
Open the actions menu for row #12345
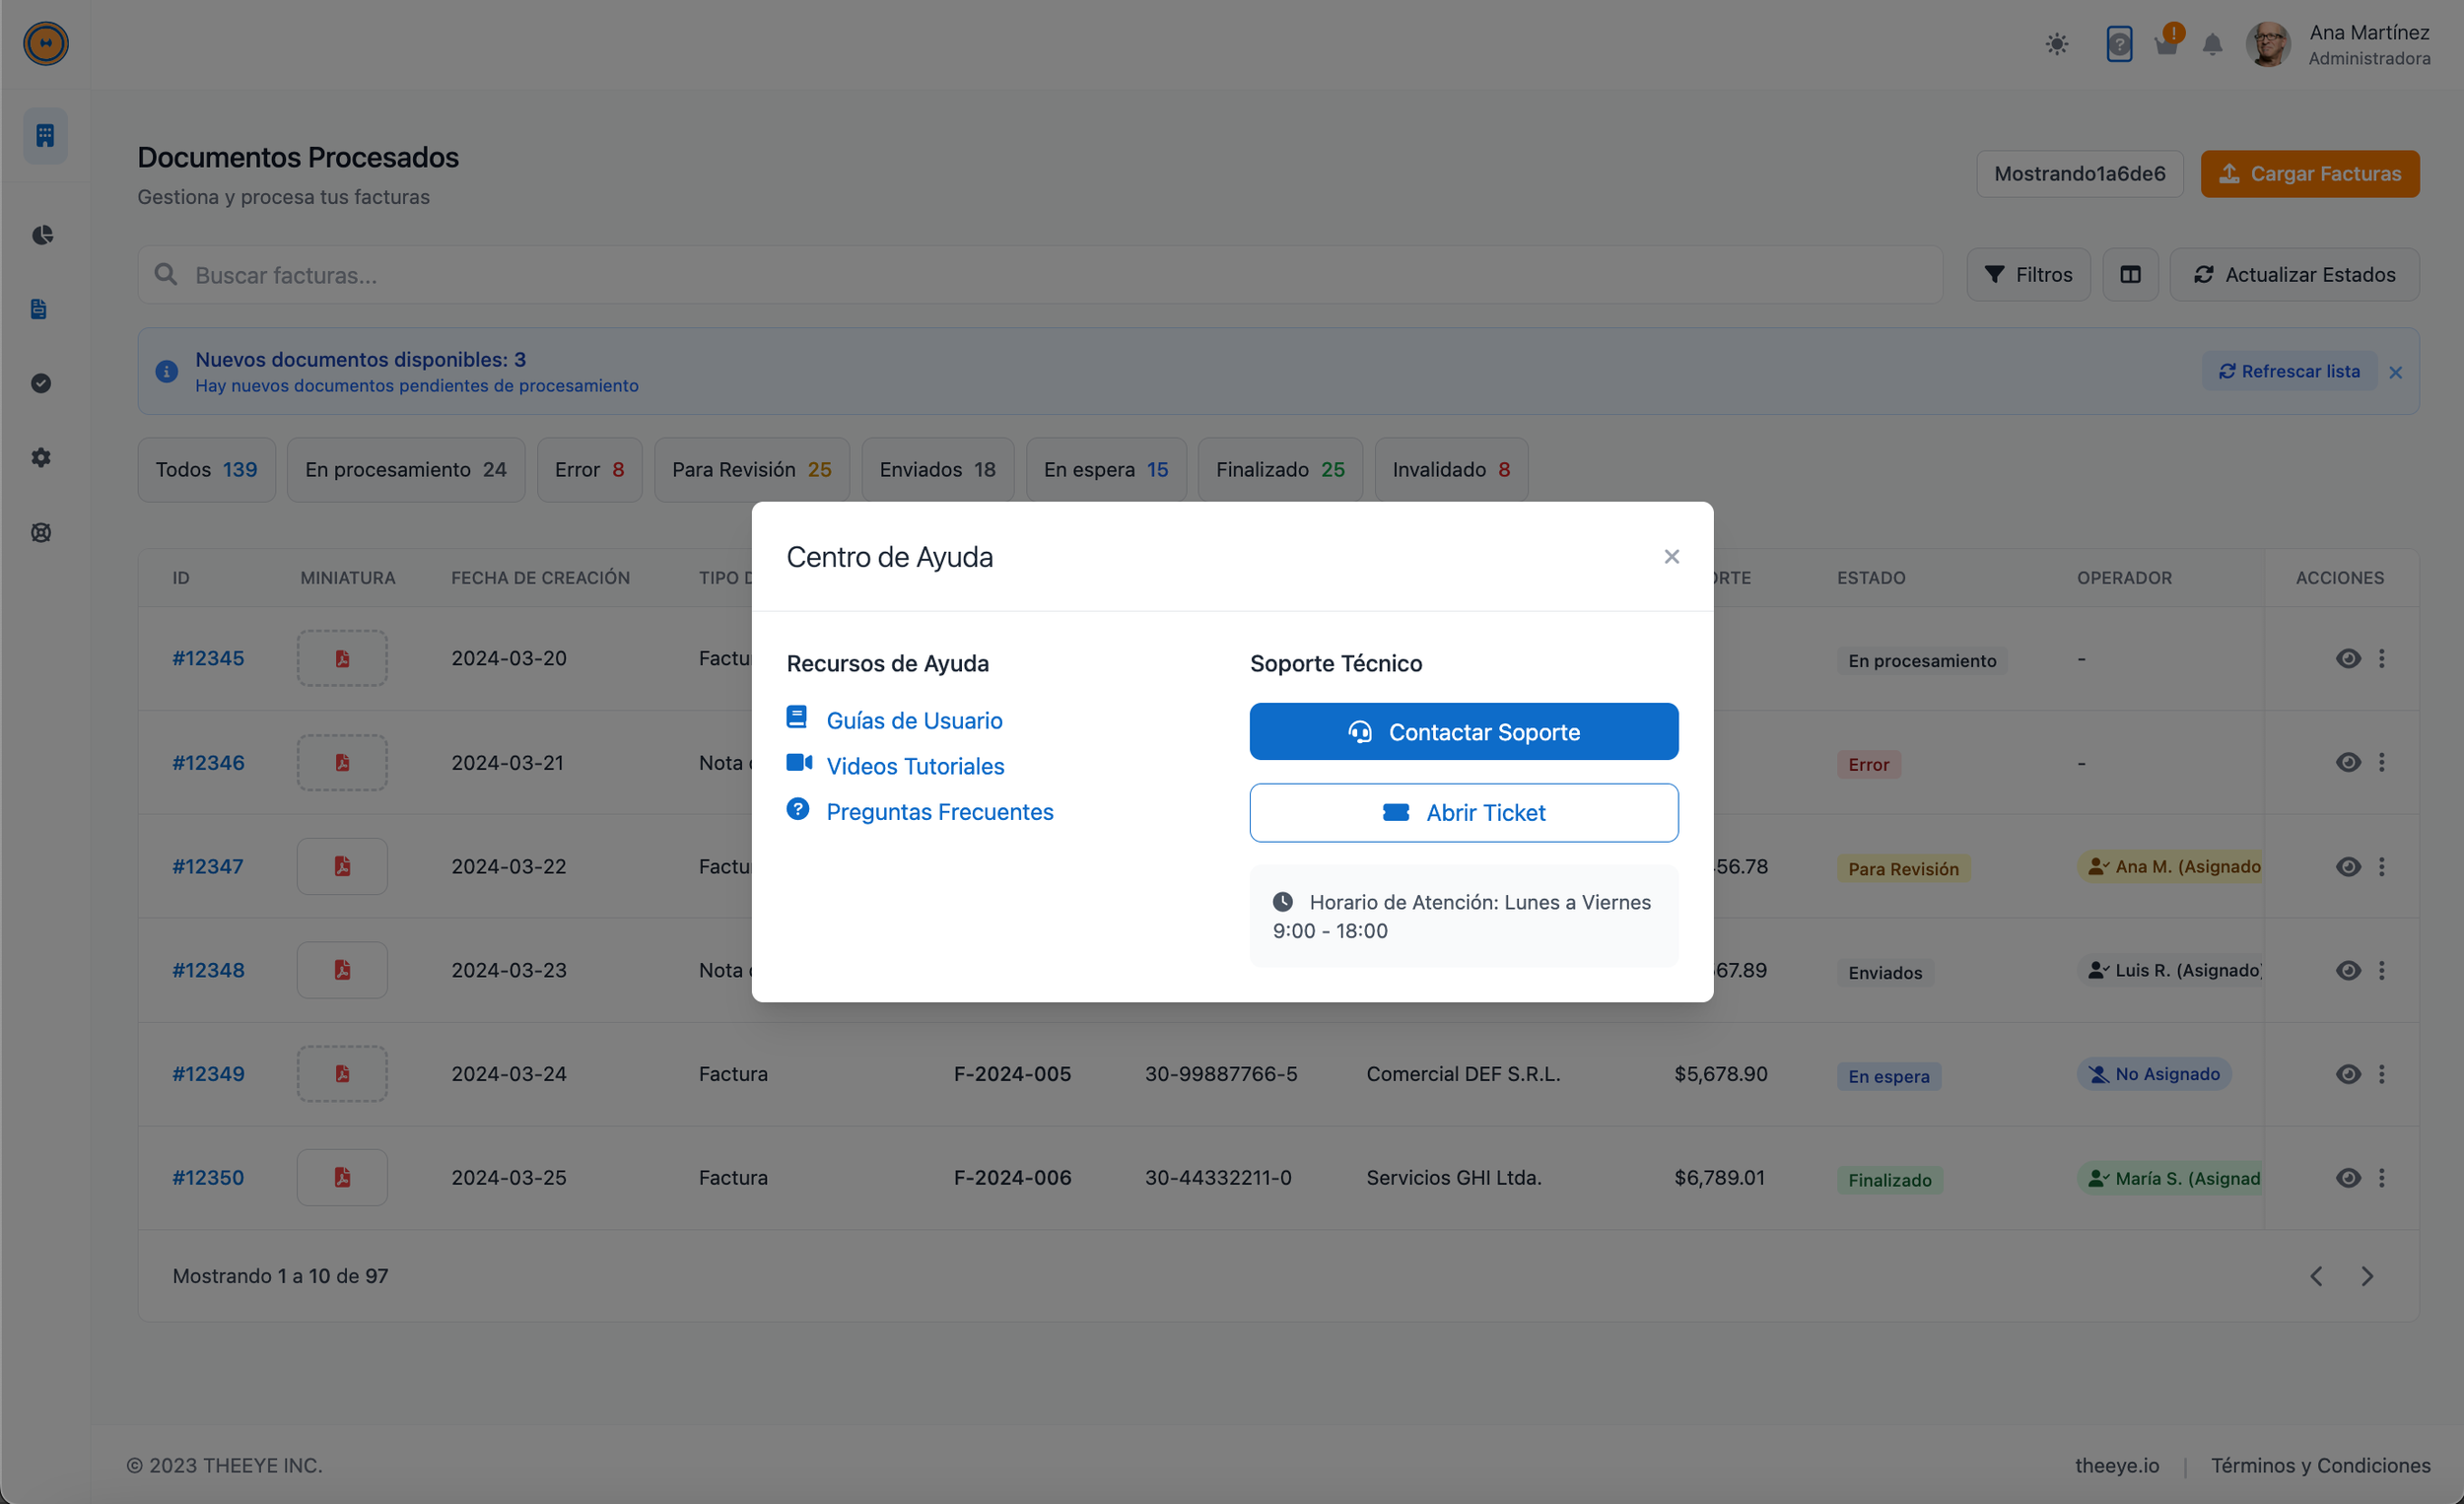(2381, 658)
